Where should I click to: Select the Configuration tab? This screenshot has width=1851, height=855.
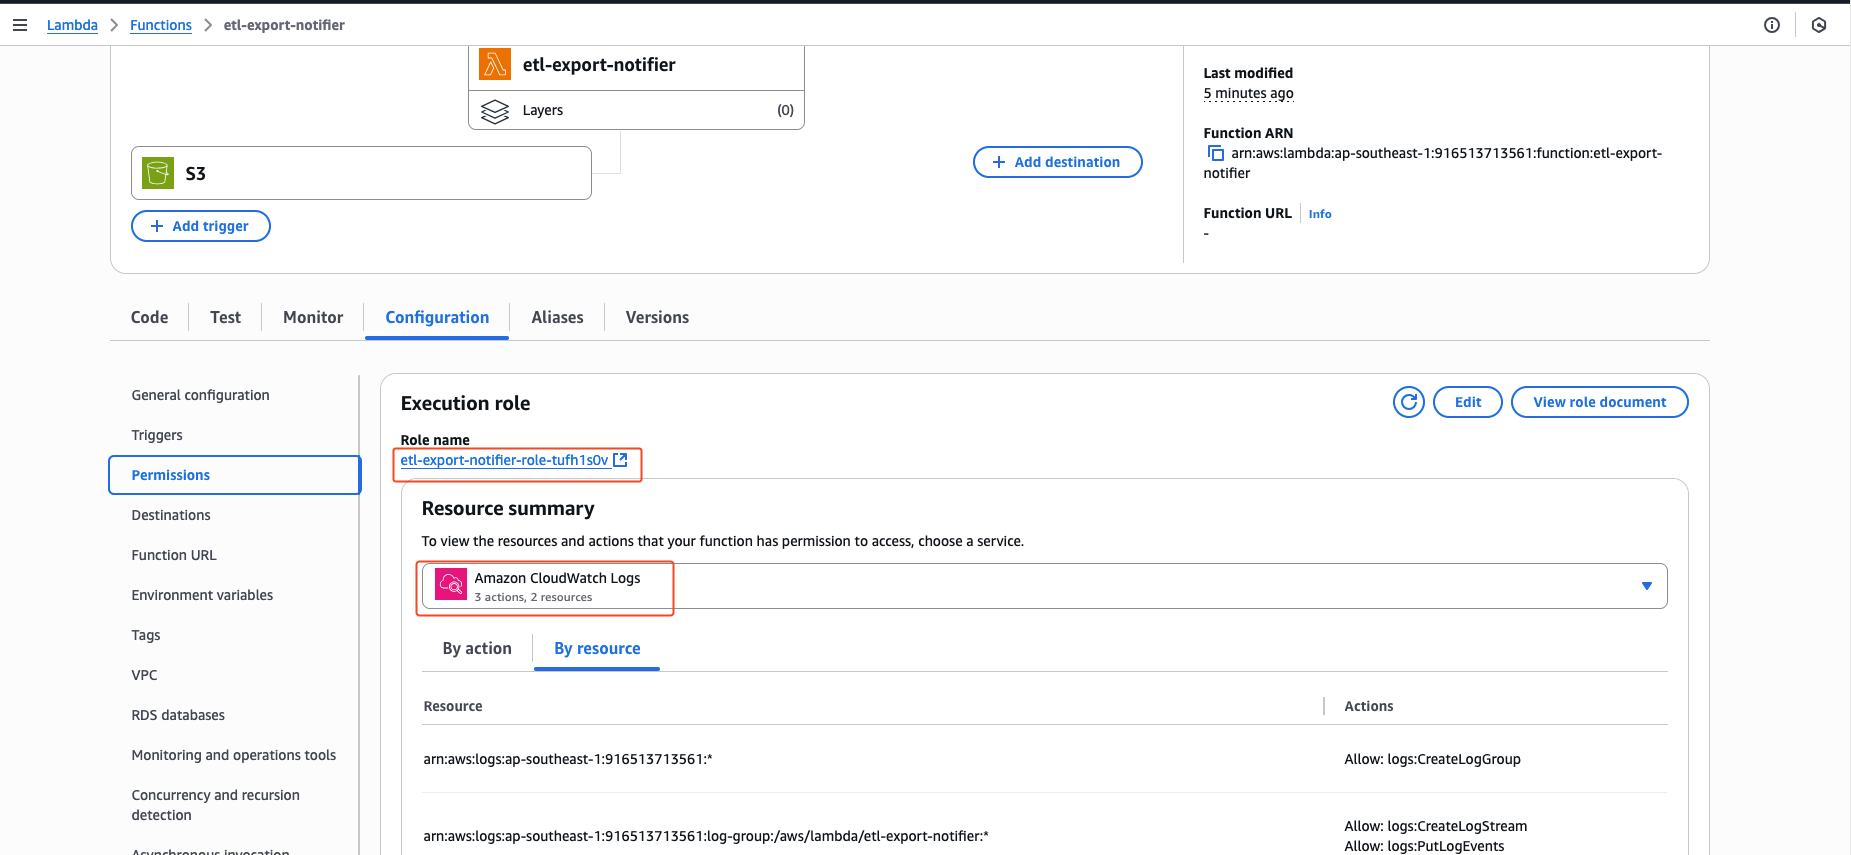[x=437, y=317]
